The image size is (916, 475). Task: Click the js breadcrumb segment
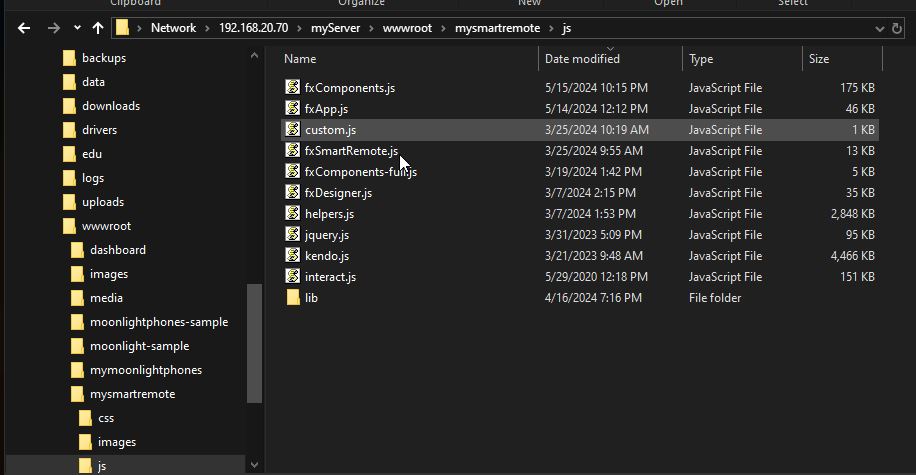tap(567, 28)
